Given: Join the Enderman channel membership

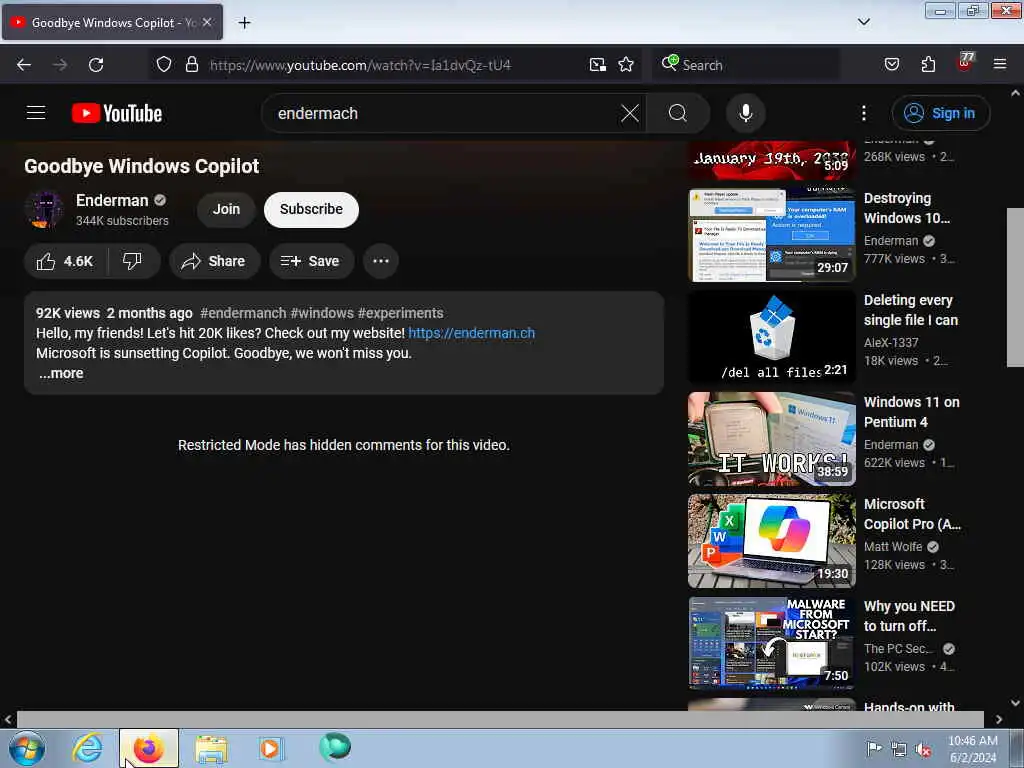Looking at the screenshot, I should (x=226, y=209).
